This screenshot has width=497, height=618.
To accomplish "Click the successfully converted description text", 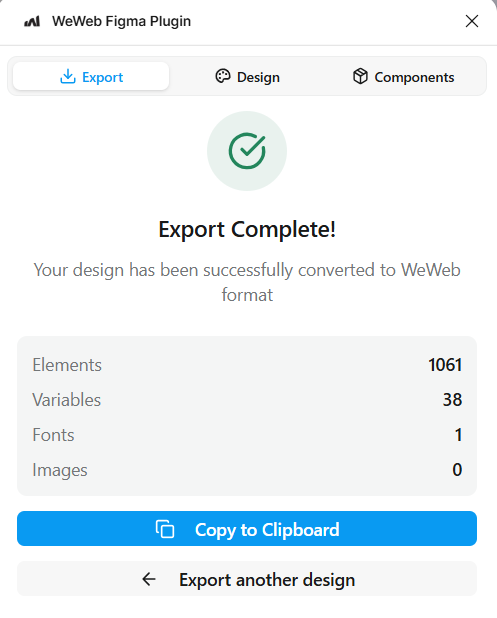I will (247, 282).
